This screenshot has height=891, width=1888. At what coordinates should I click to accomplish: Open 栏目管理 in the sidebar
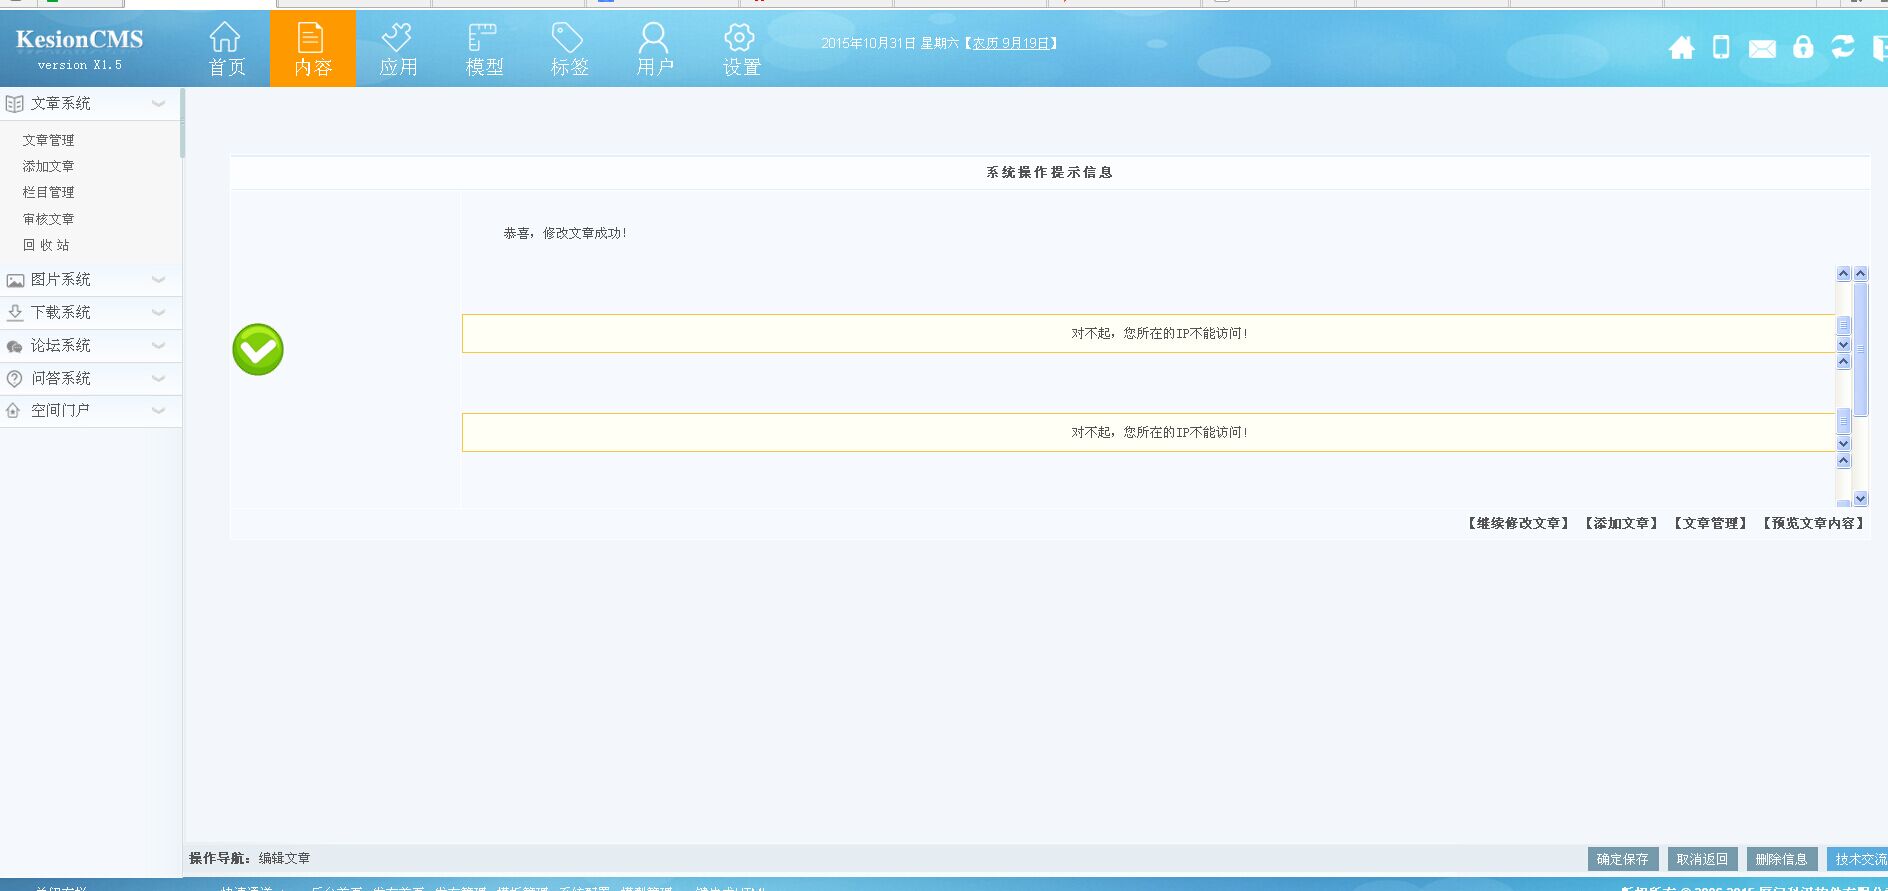48,193
